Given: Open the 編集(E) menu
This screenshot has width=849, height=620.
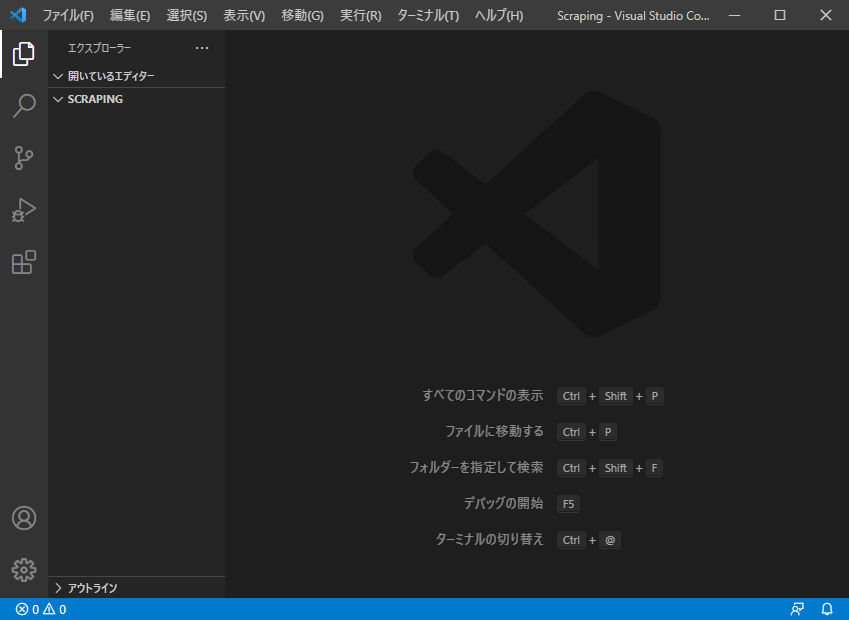Looking at the screenshot, I should point(130,15).
